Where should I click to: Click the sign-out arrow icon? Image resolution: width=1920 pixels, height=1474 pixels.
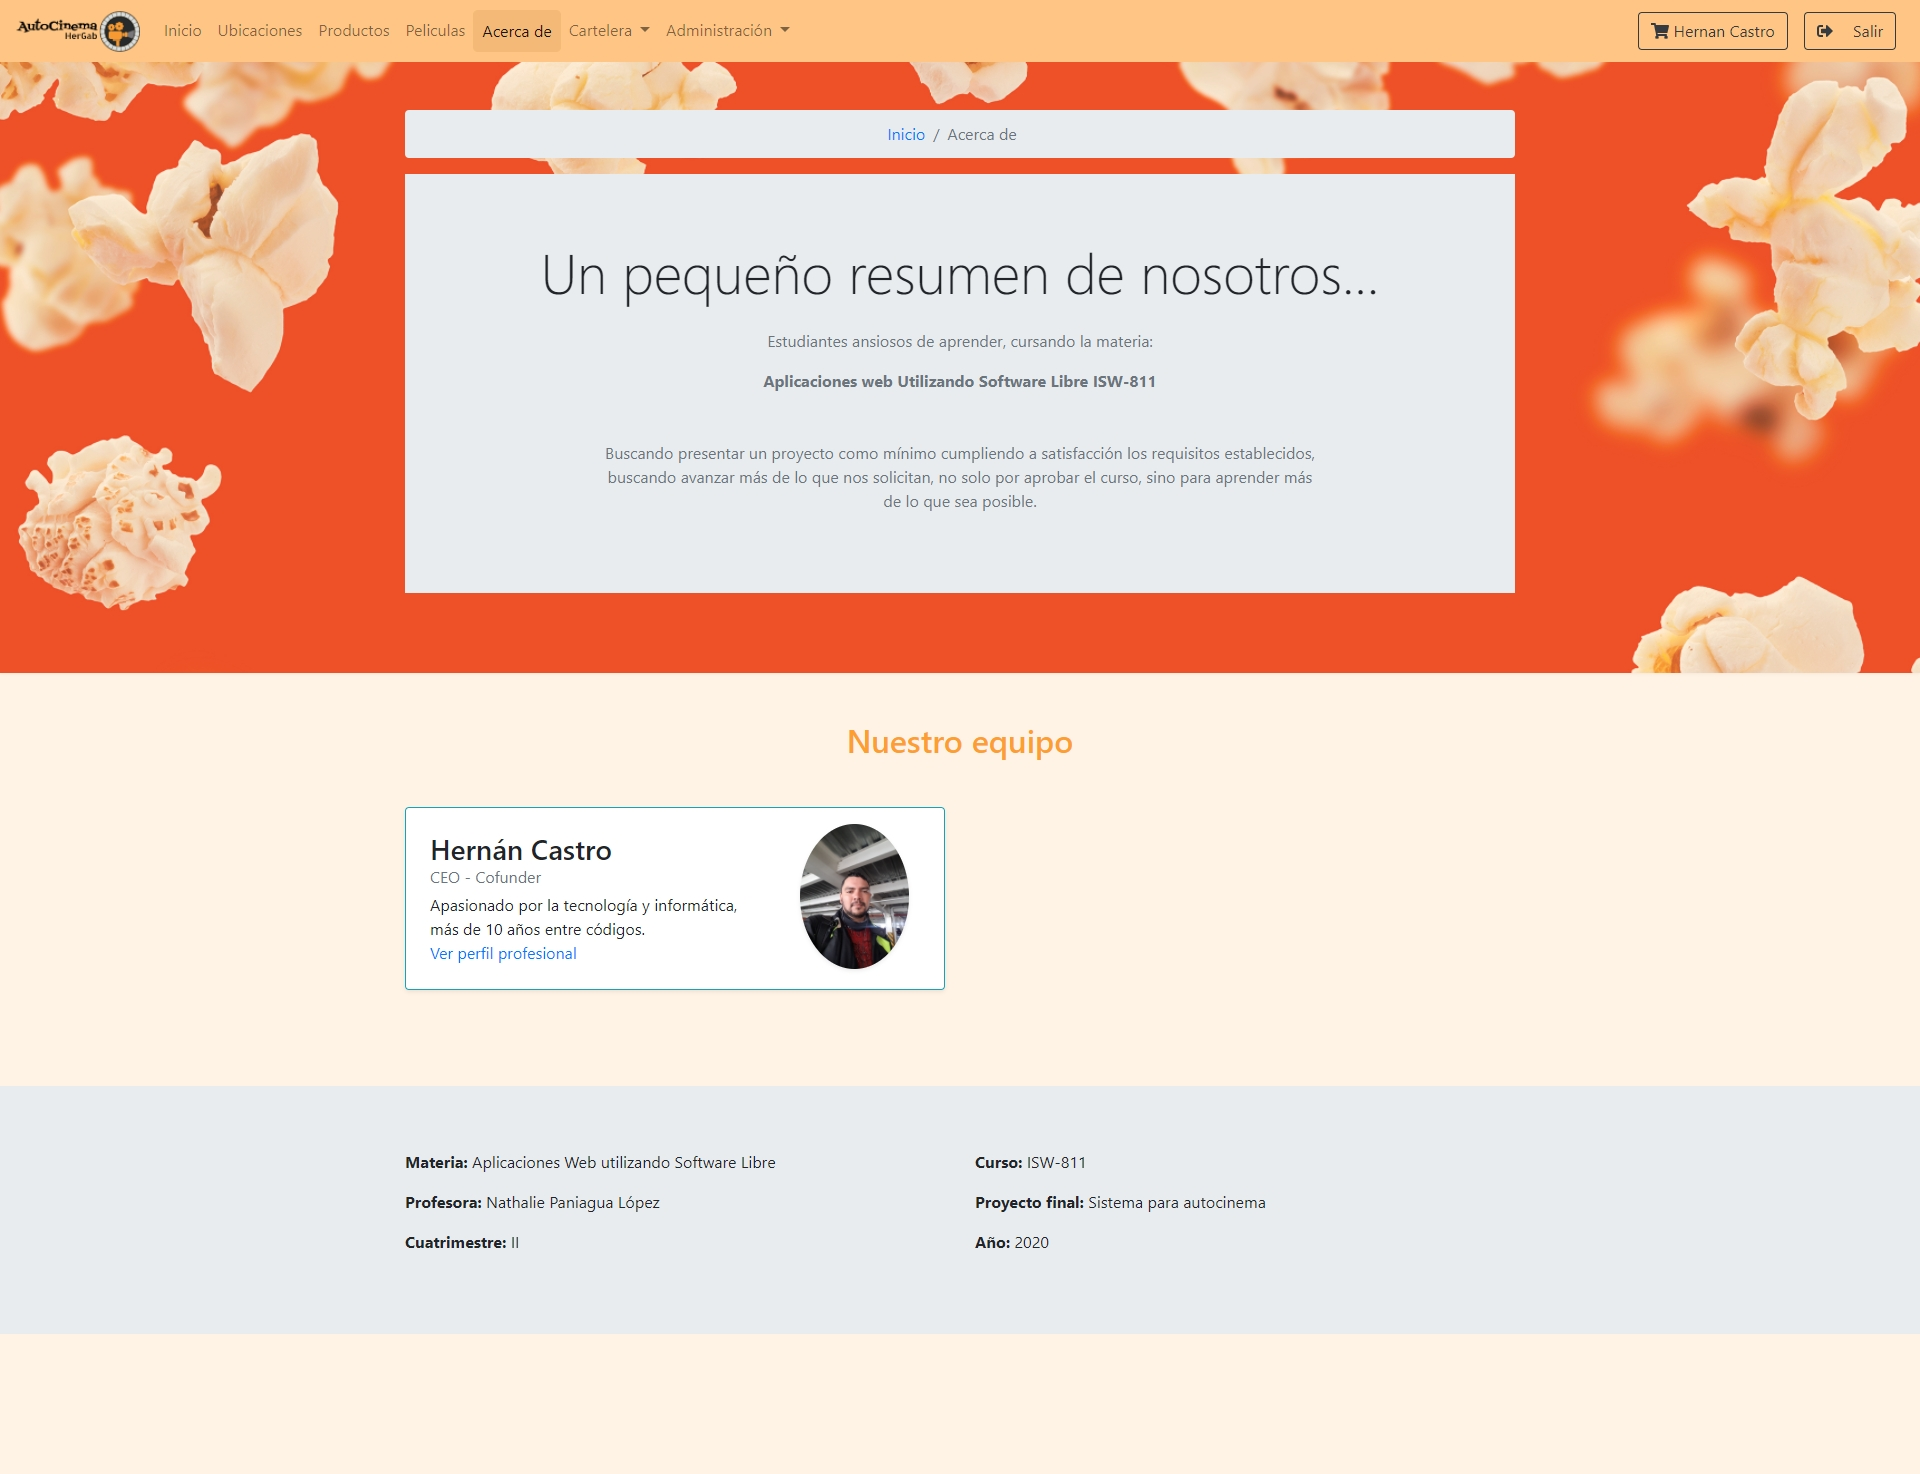(x=1825, y=31)
